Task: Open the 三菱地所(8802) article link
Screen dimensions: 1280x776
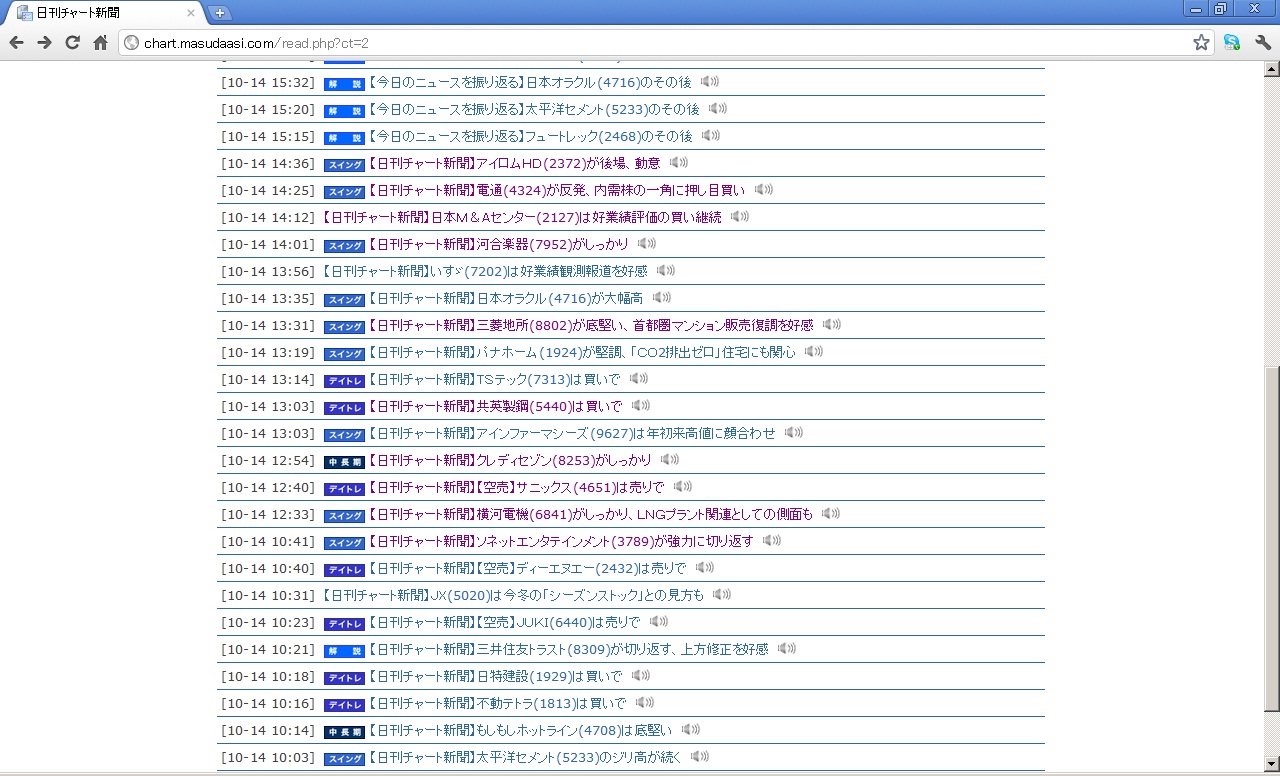Action: [x=590, y=325]
